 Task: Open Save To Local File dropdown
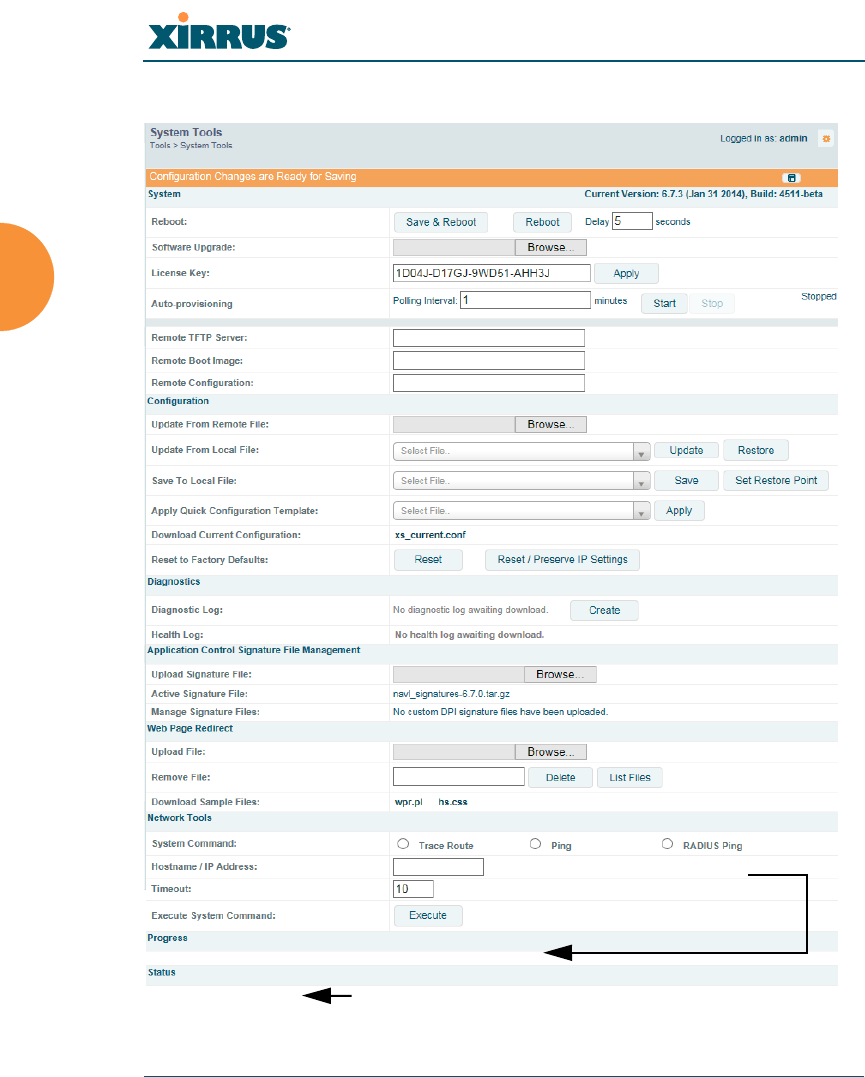[x=521, y=481]
